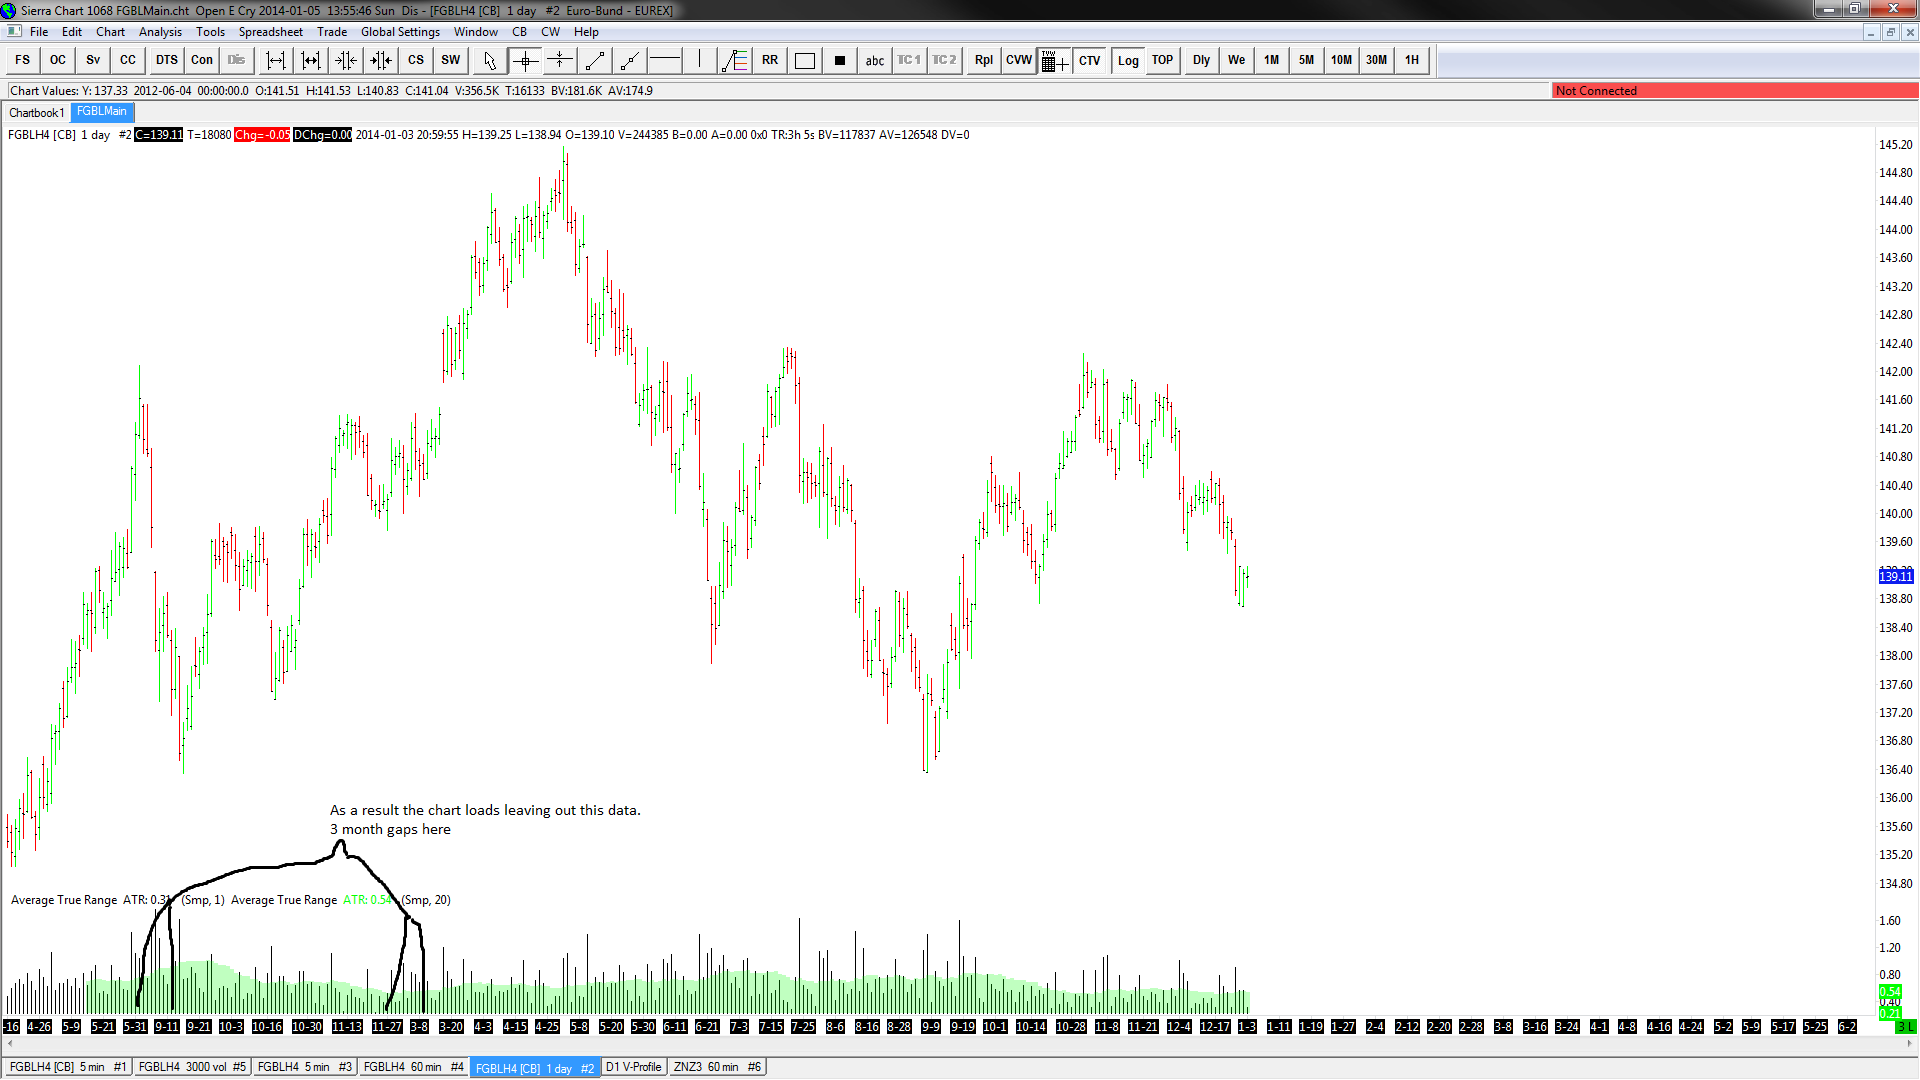Select the Fibonacci retracement tool icon
The width and height of the screenshot is (1920, 1080).
click(x=735, y=61)
